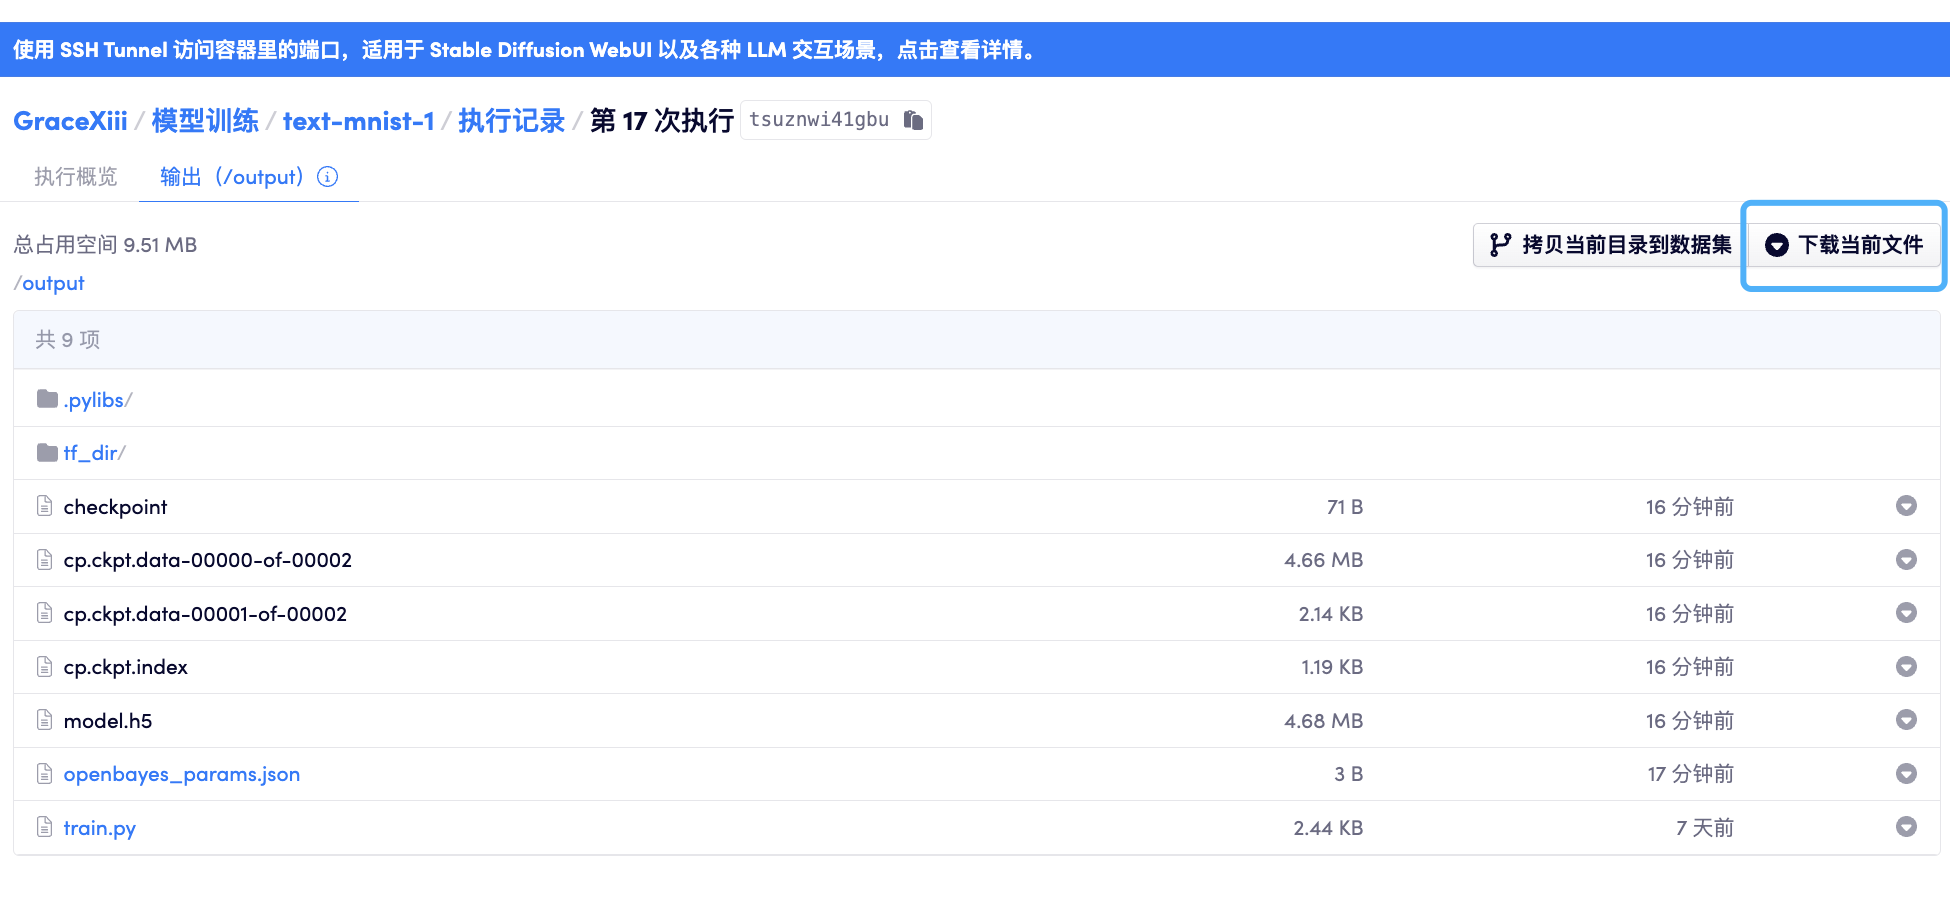1950x898 pixels.
Task: Select the 输出 (/output) tab
Action: tap(231, 177)
